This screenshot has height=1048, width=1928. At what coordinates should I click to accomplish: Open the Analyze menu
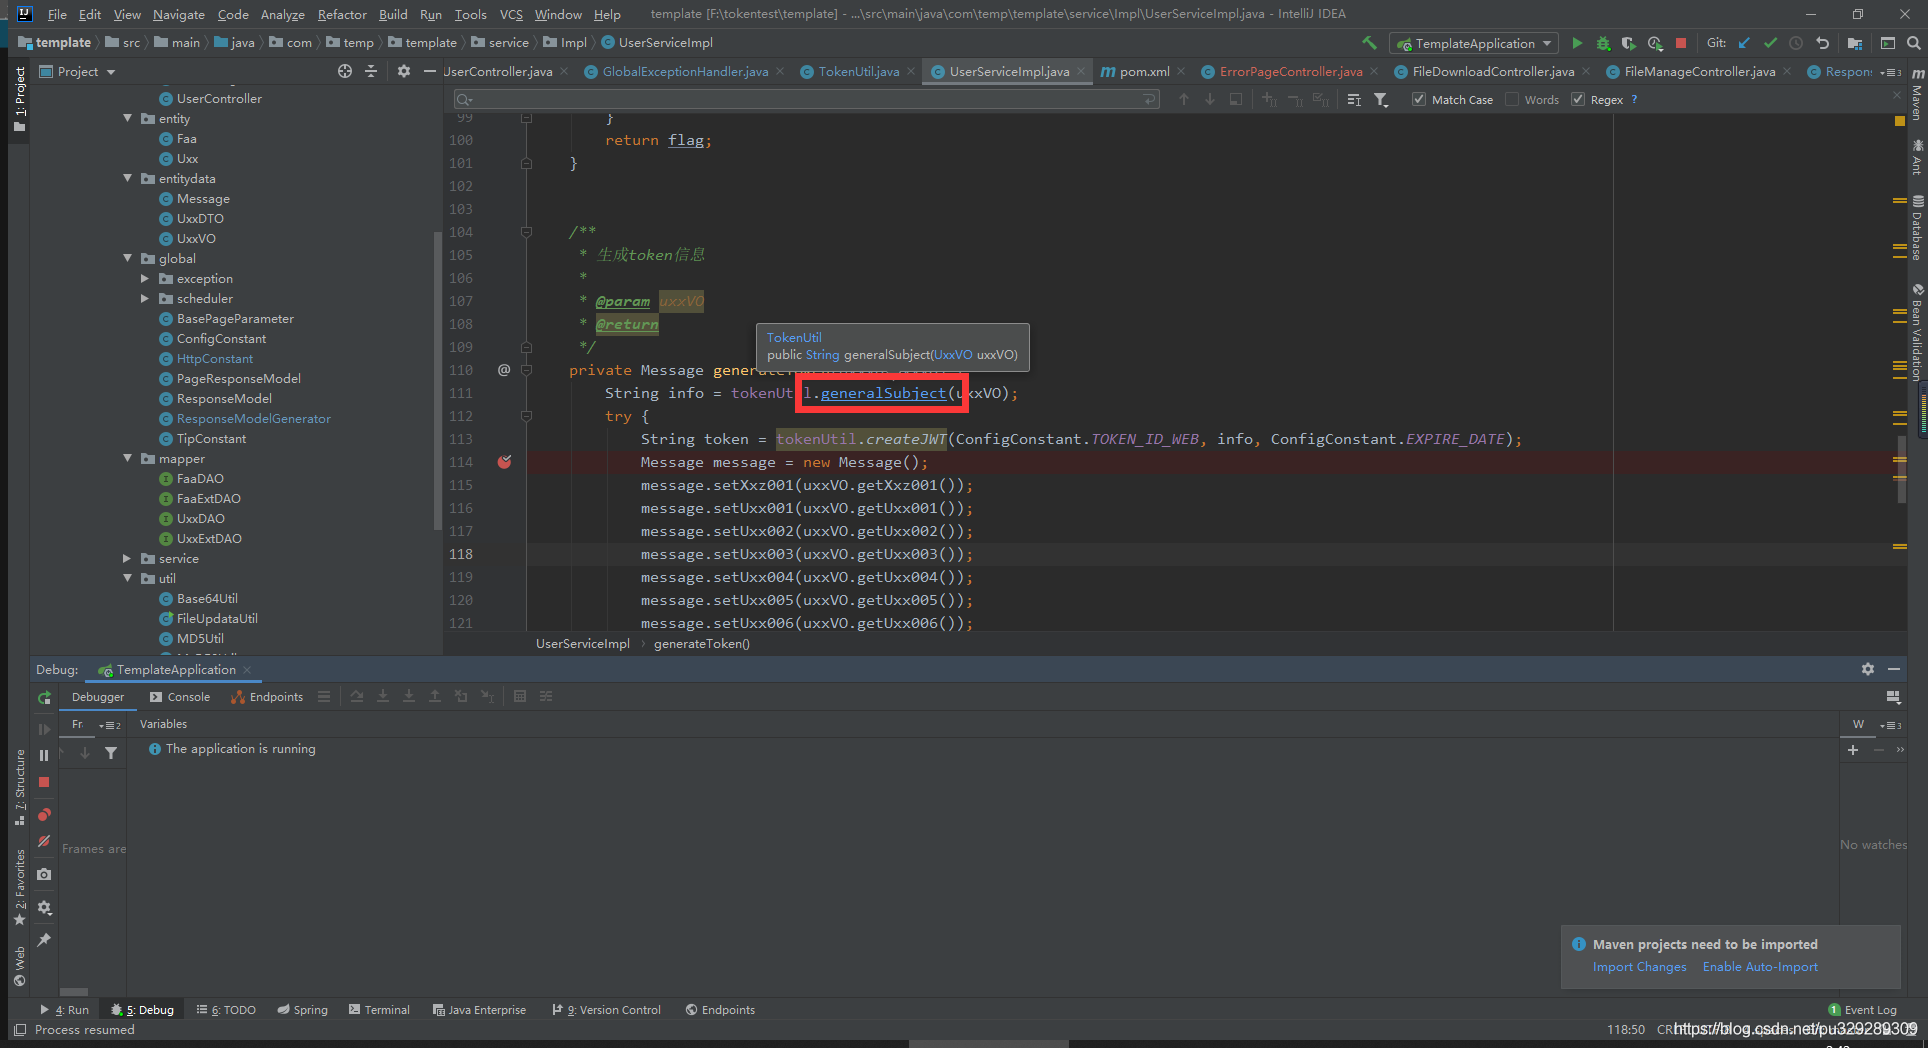(x=282, y=14)
